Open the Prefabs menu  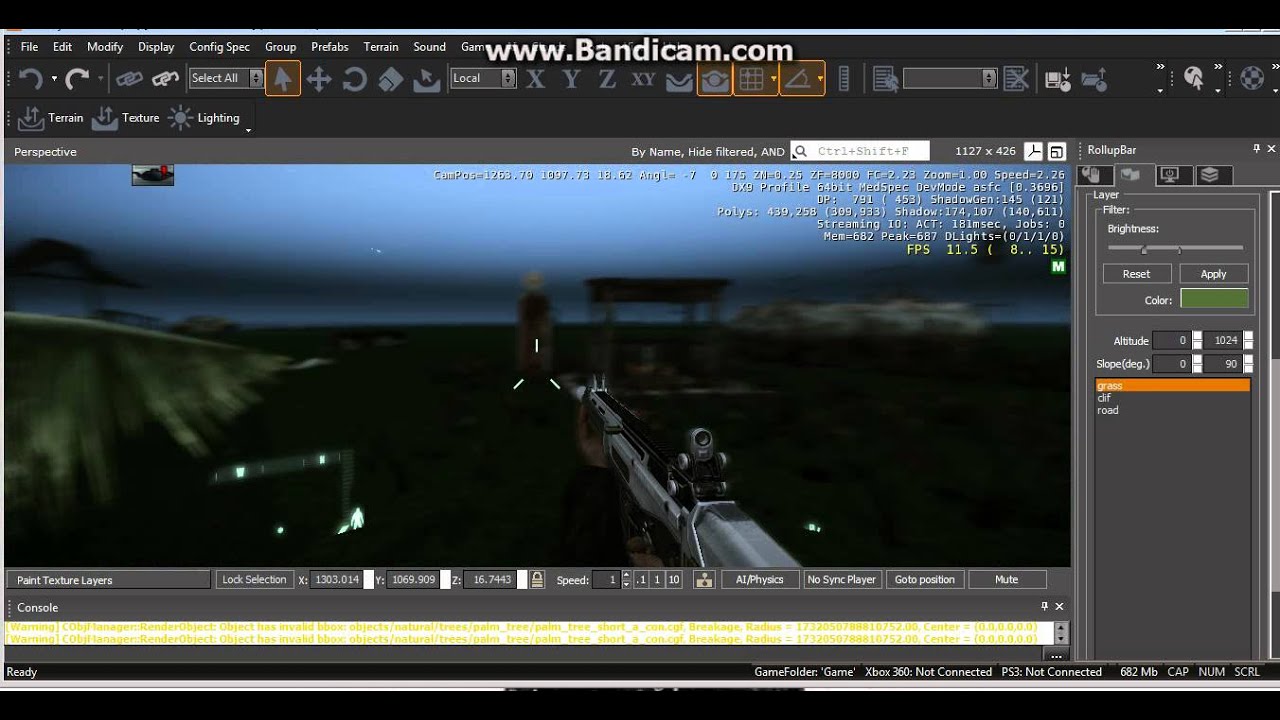pyautogui.click(x=330, y=47)
